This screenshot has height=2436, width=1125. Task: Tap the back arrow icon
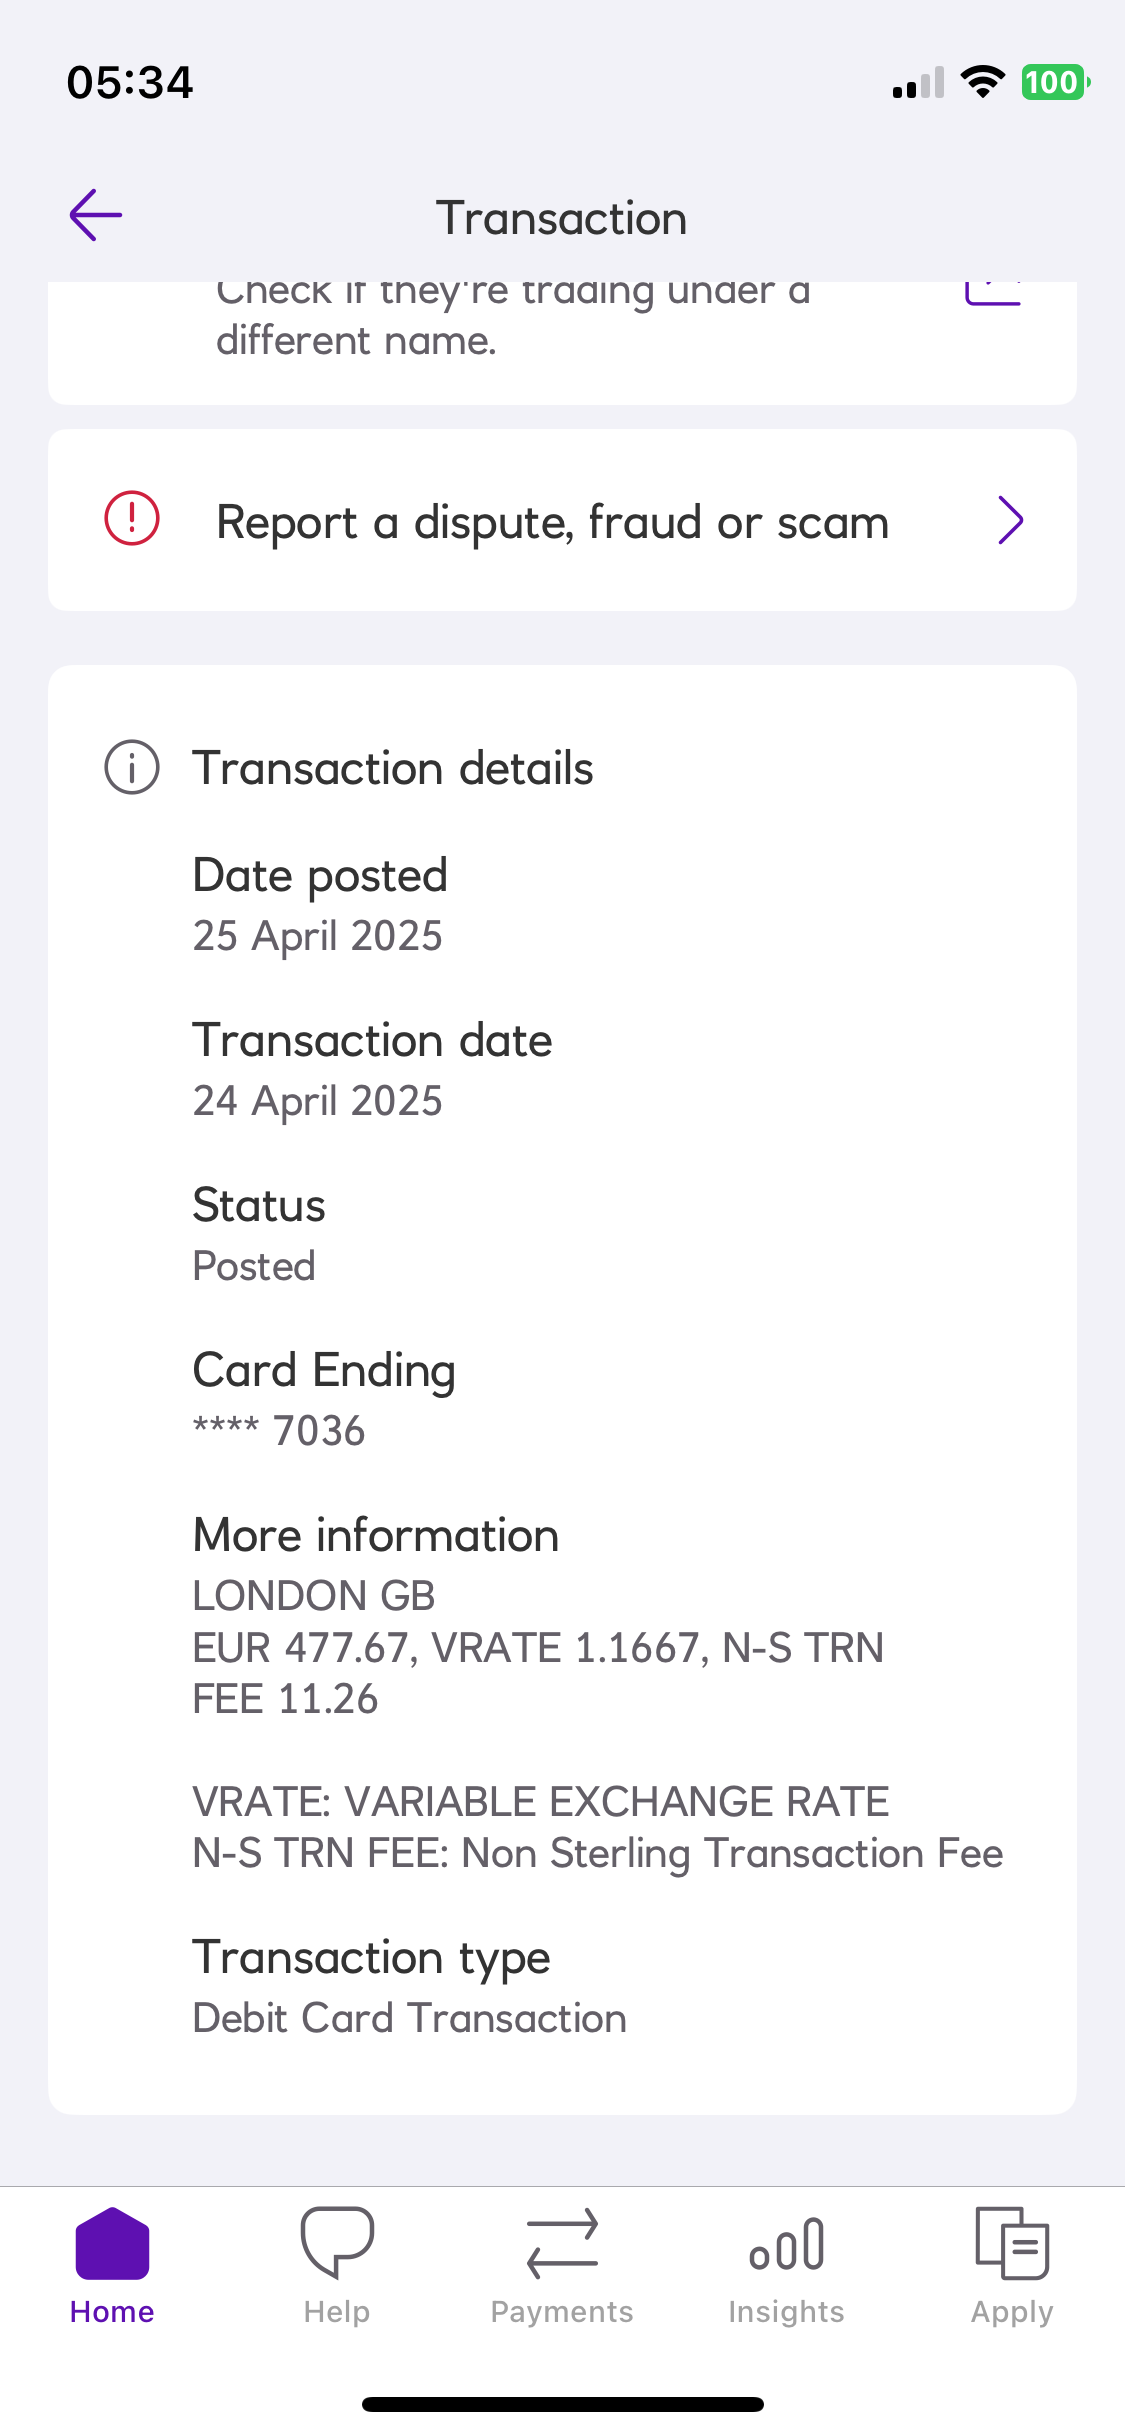pos(96,215)
